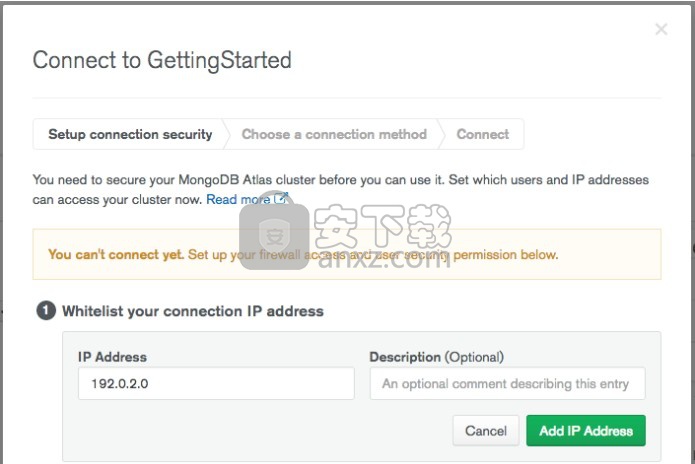Click the yellow You can't connect yet banner
This screenshot has height=464, width=695.
347,254
